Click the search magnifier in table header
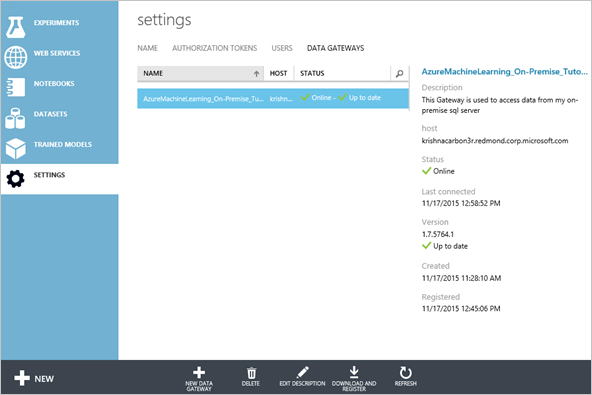Screen dimensions: 592x395 point(399,73)
